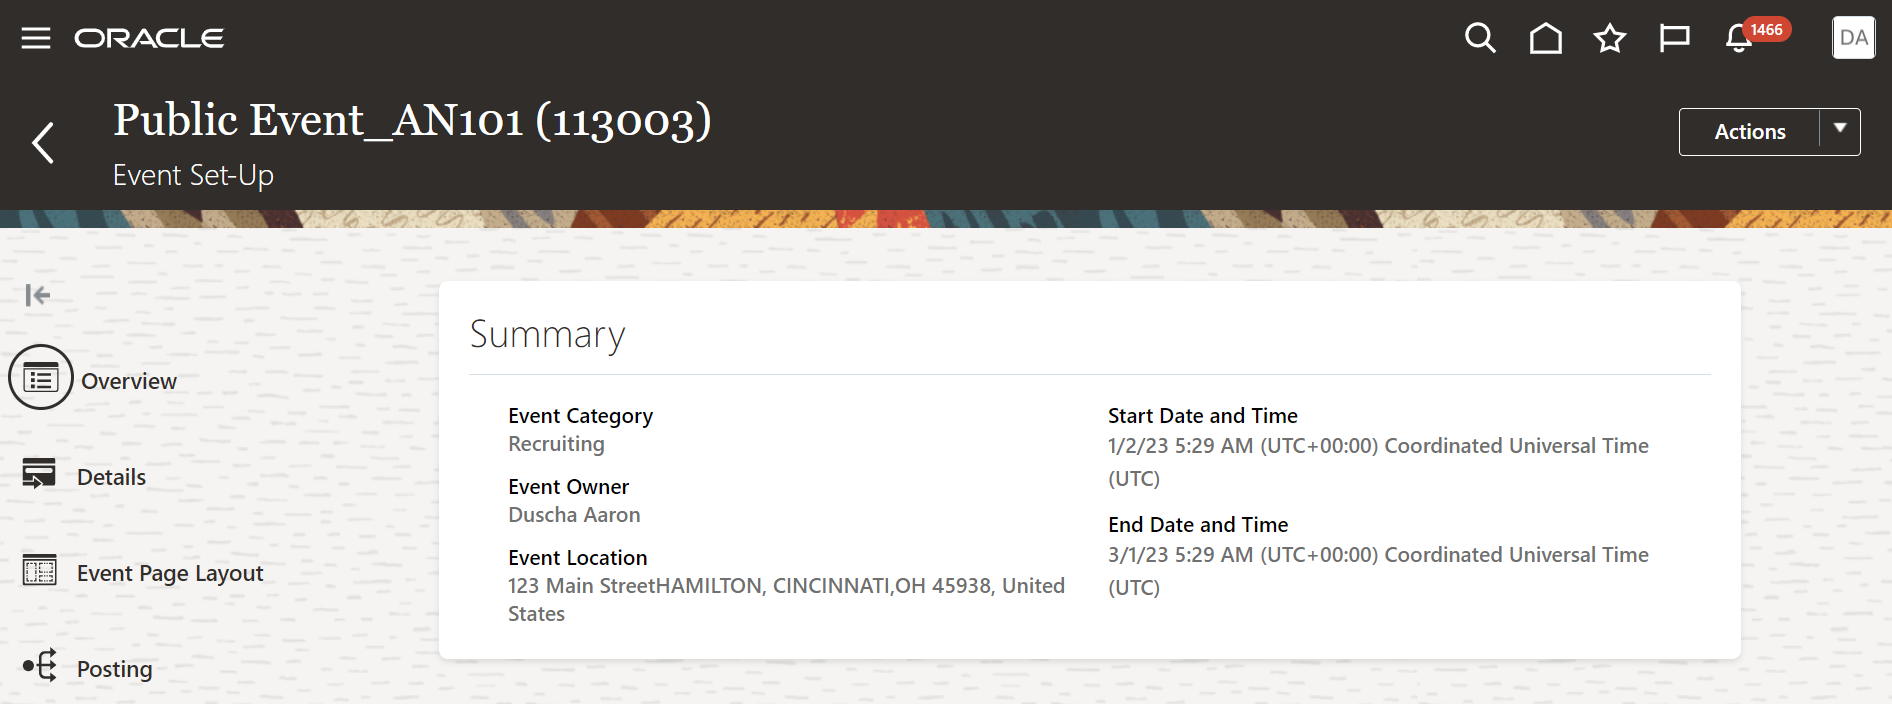Open the Watchlist flag icon
Viewport: 1892px width, 704px height.
tap(1674, 38)
